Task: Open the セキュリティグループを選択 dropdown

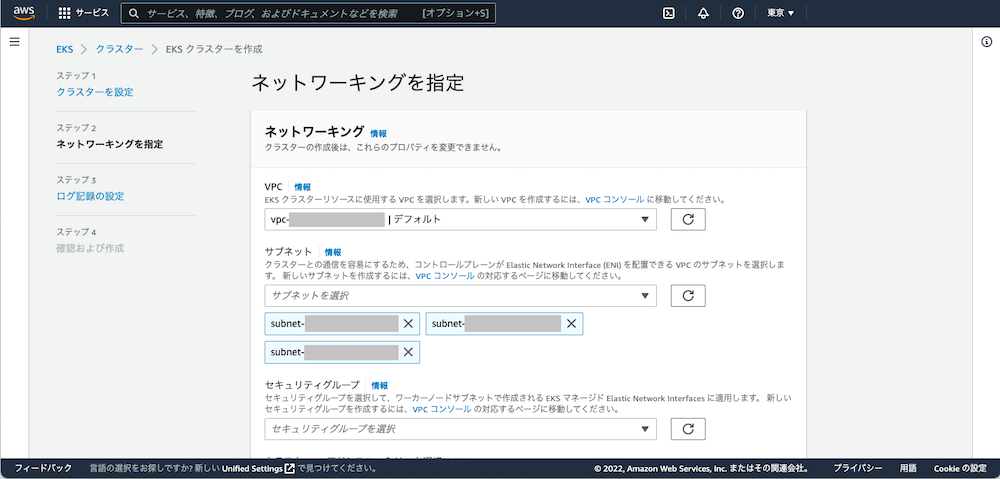Action: coord(460,429)
